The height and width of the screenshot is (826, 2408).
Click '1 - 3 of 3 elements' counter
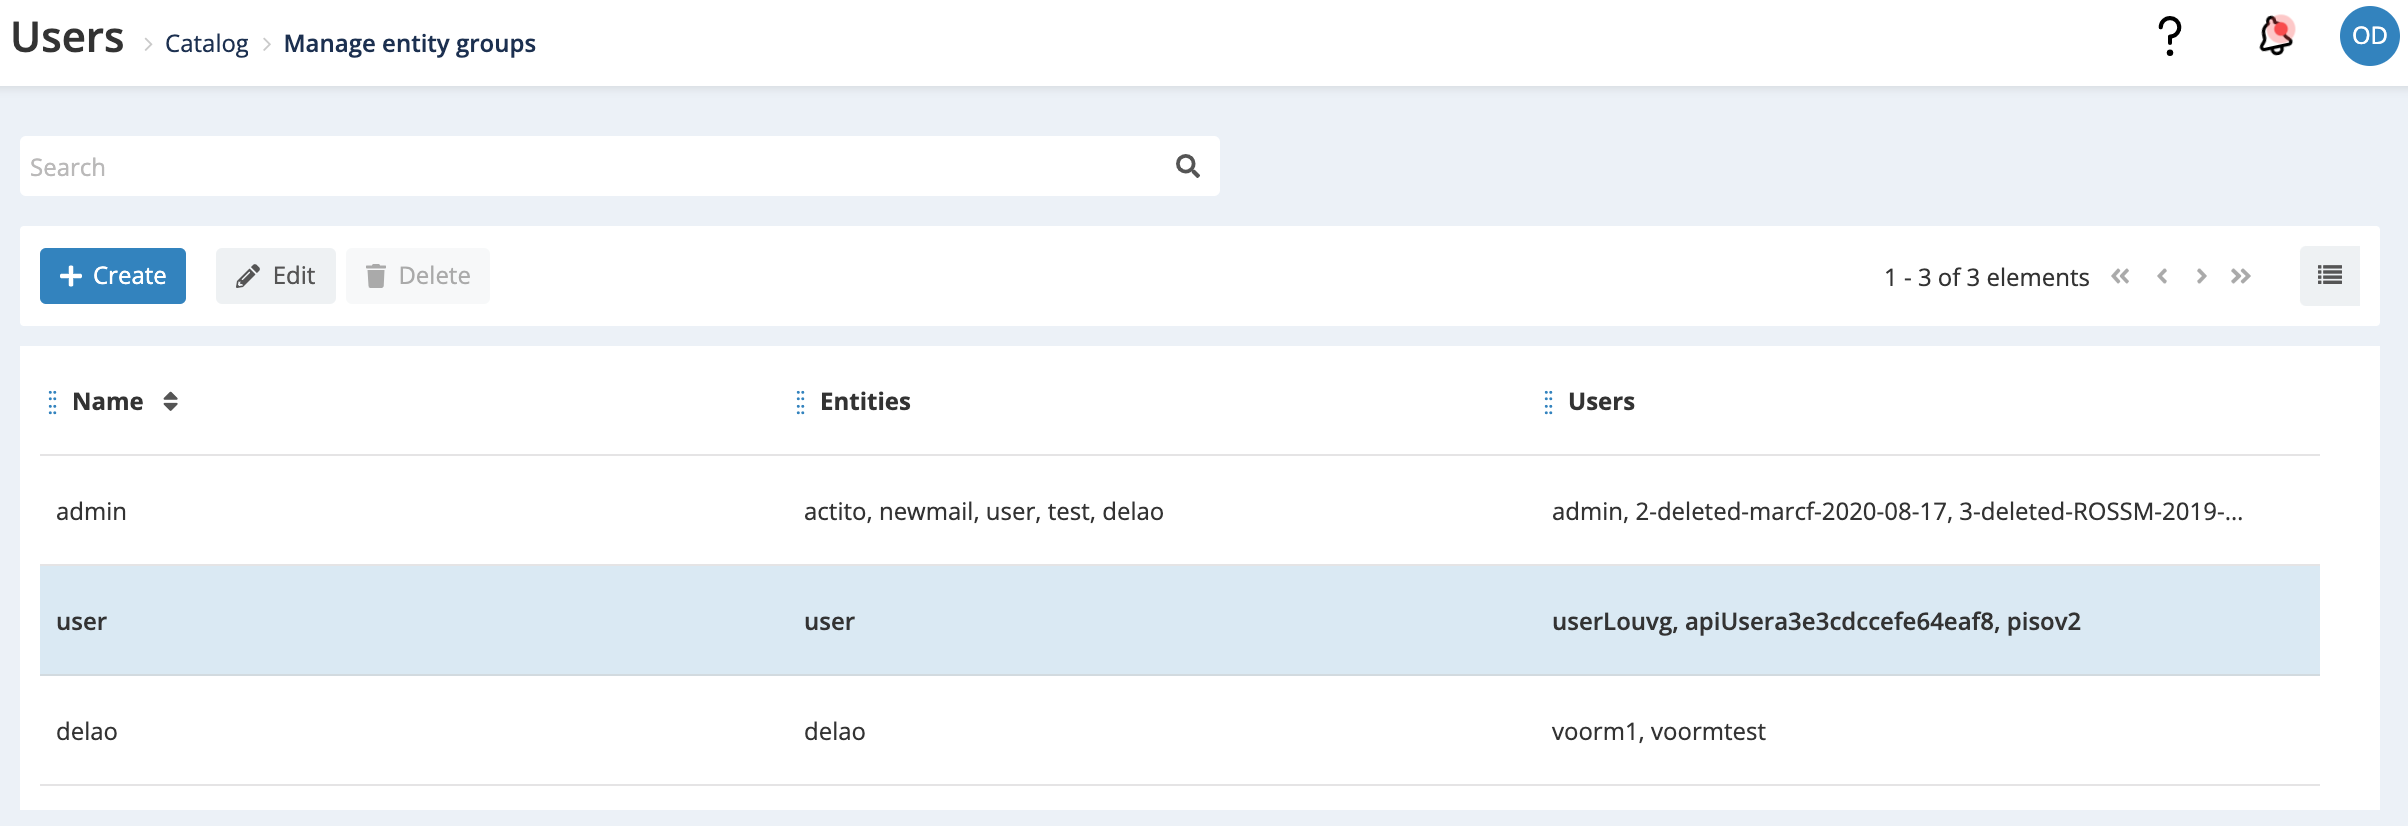click(x=1987, y=277)
